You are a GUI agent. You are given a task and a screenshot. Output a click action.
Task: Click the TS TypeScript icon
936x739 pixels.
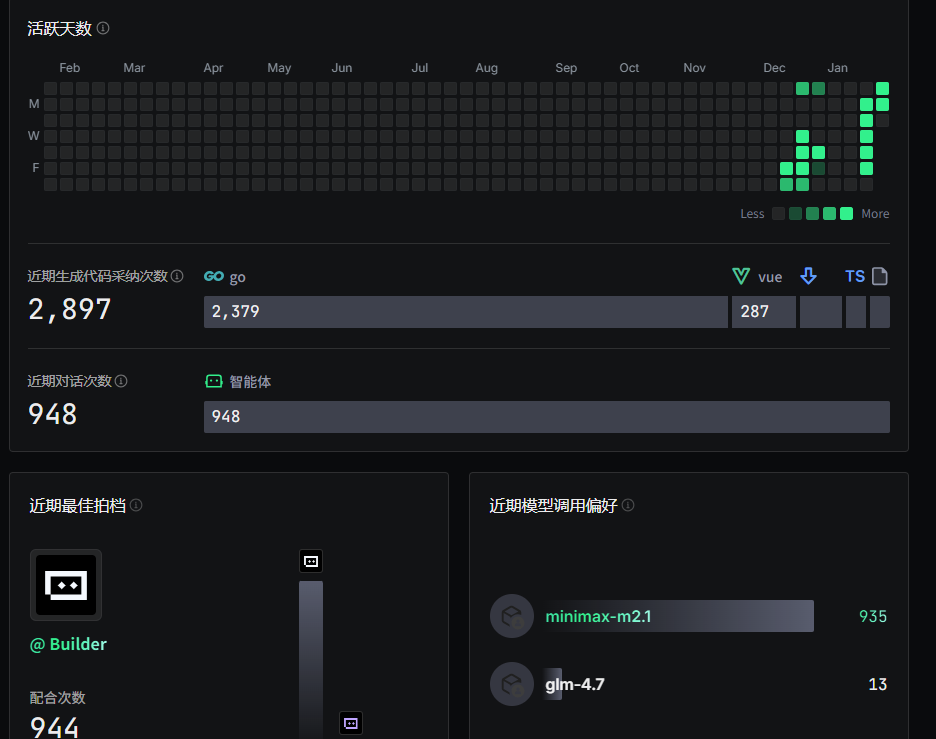[x=855, y=277]
